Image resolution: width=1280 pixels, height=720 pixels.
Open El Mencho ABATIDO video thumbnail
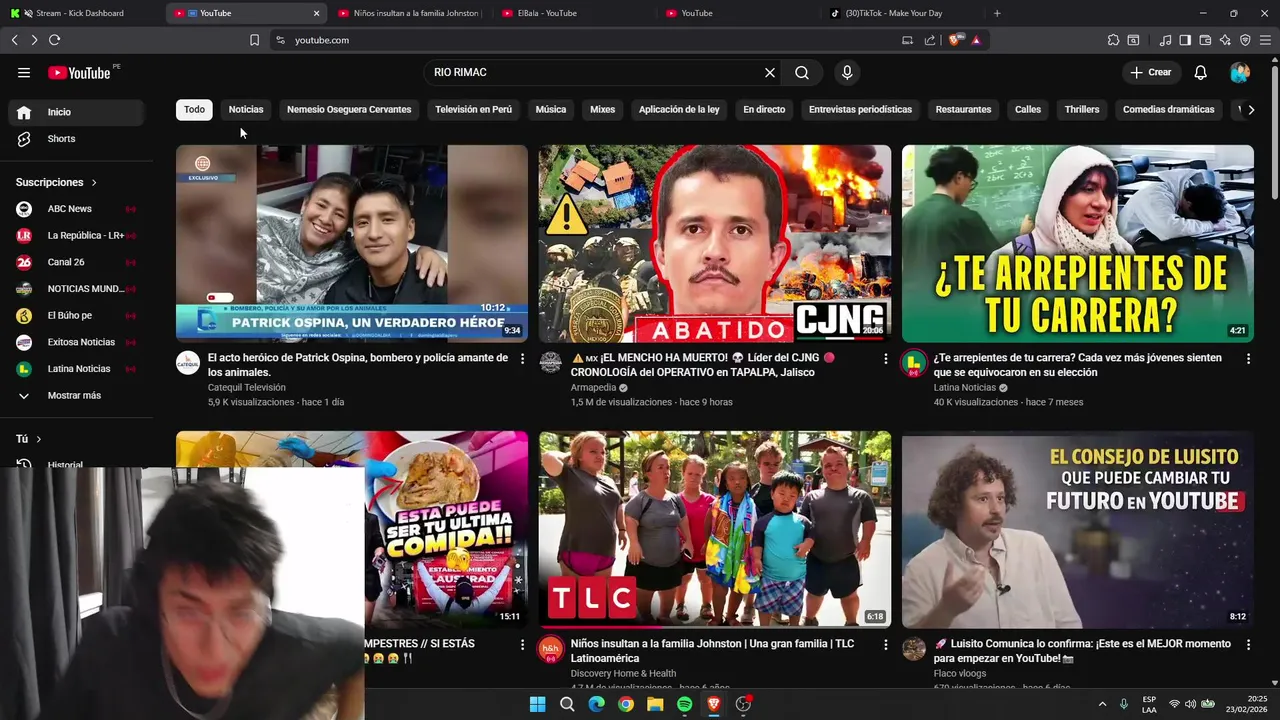pyautogui.click(x=715, y=243)
